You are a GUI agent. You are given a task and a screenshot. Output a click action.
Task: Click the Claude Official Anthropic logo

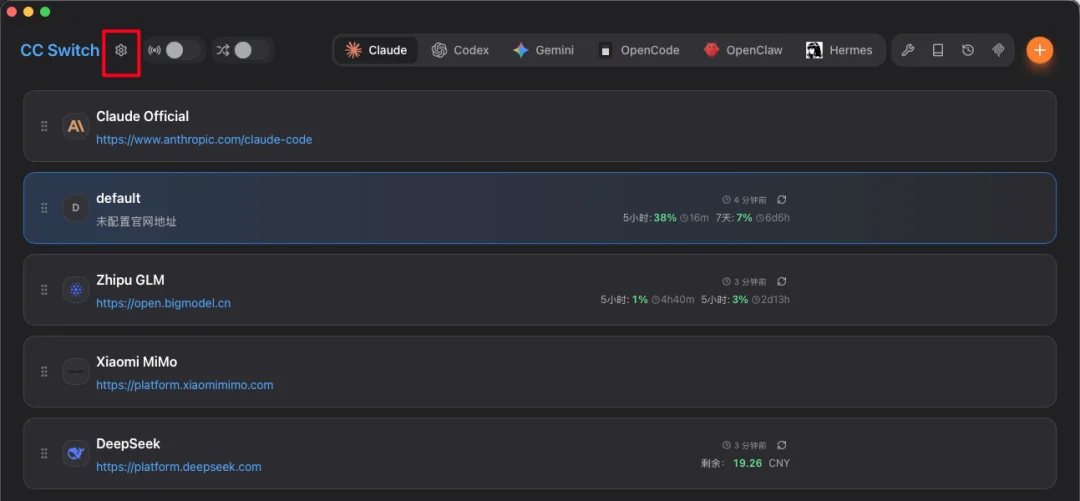coord(76,126)
